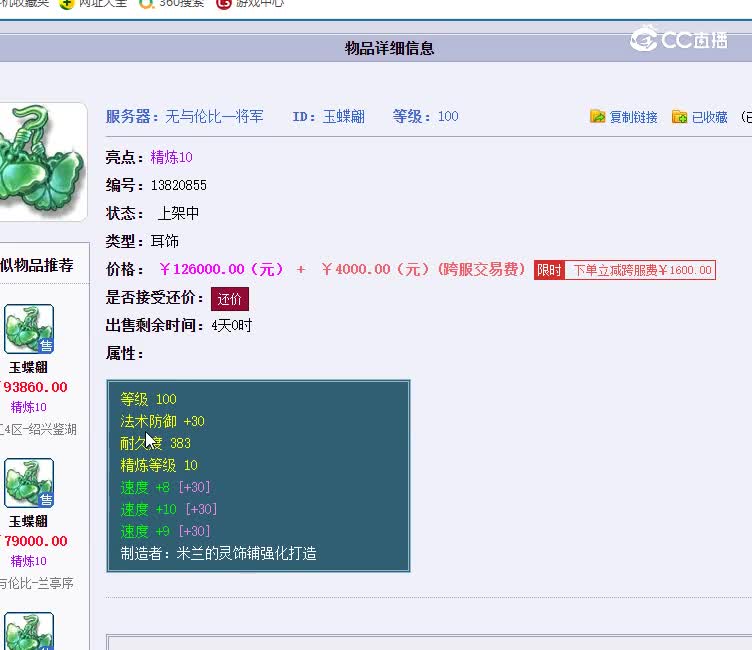Click the ID value 玉蝶翩 in the header row
This screenshot has height=650, width=752.
(x=343, y=117)
